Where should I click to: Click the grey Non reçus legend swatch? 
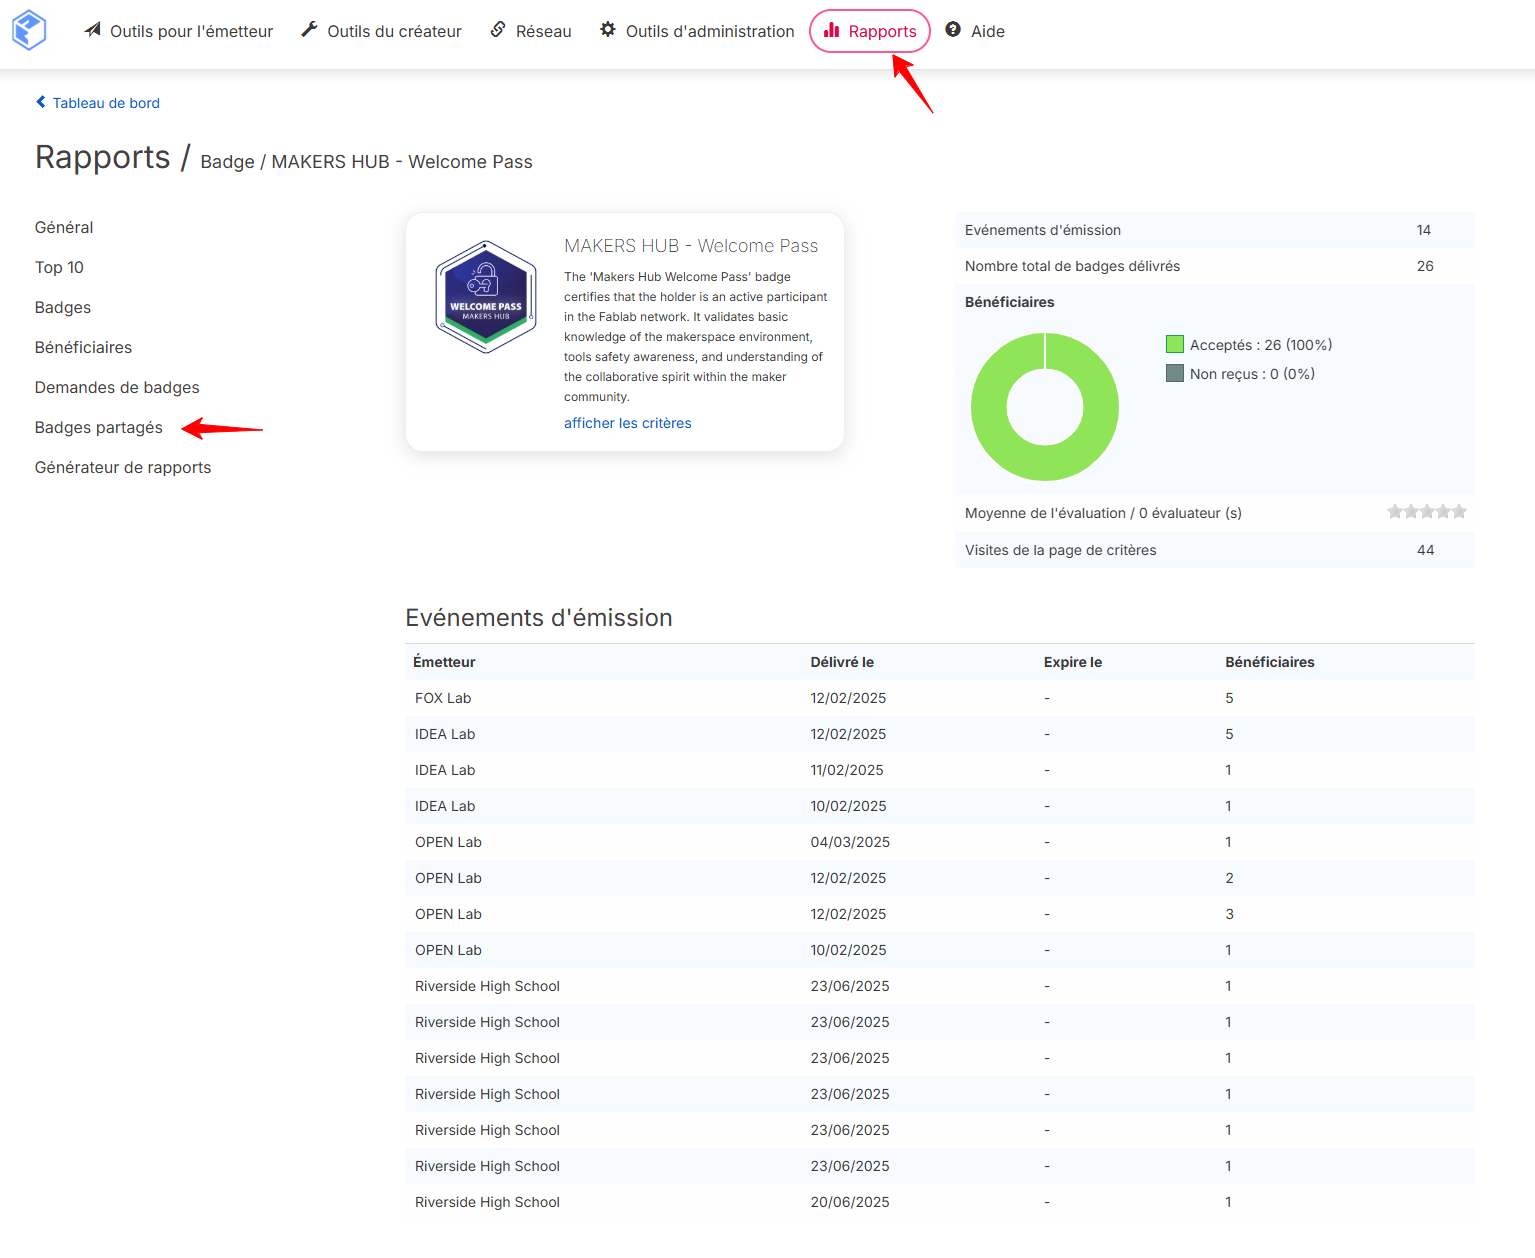[1175, 374]
